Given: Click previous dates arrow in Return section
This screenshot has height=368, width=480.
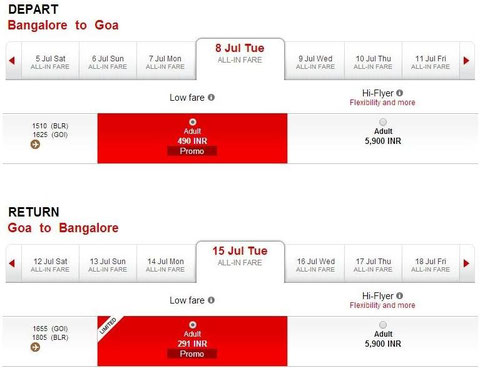Looking at the screenshot, I should coord(12,263).
